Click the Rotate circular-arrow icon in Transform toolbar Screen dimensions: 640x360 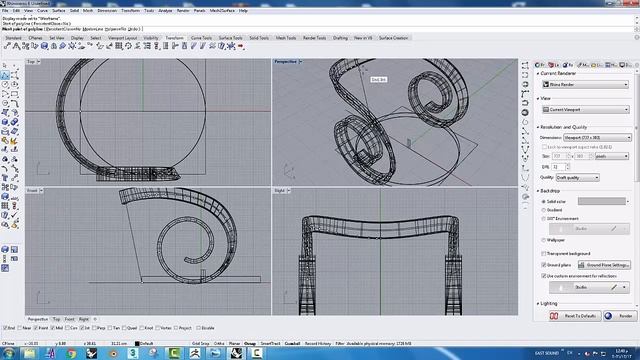(128, 46)
